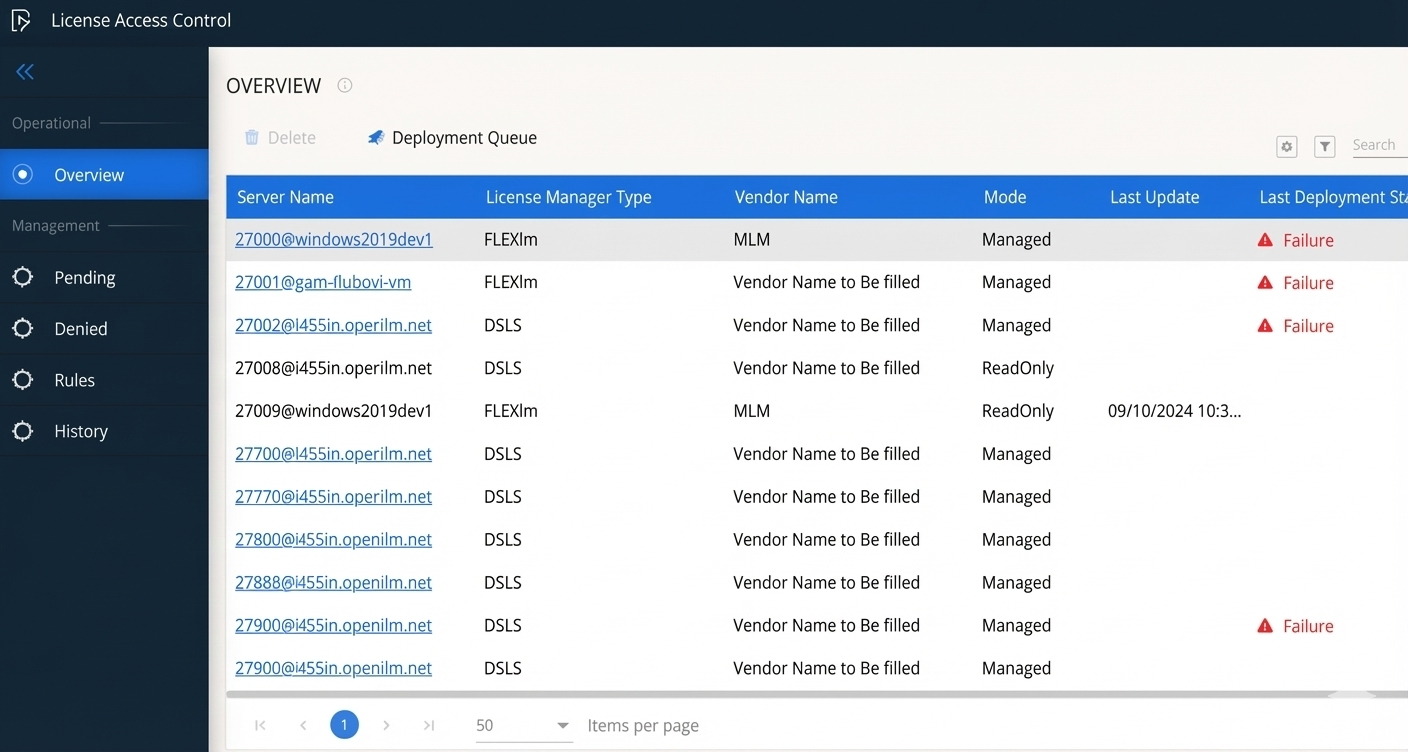Click the OVERVIEW page heading
Screen dimensions: 1408x752
click(274, 86)
